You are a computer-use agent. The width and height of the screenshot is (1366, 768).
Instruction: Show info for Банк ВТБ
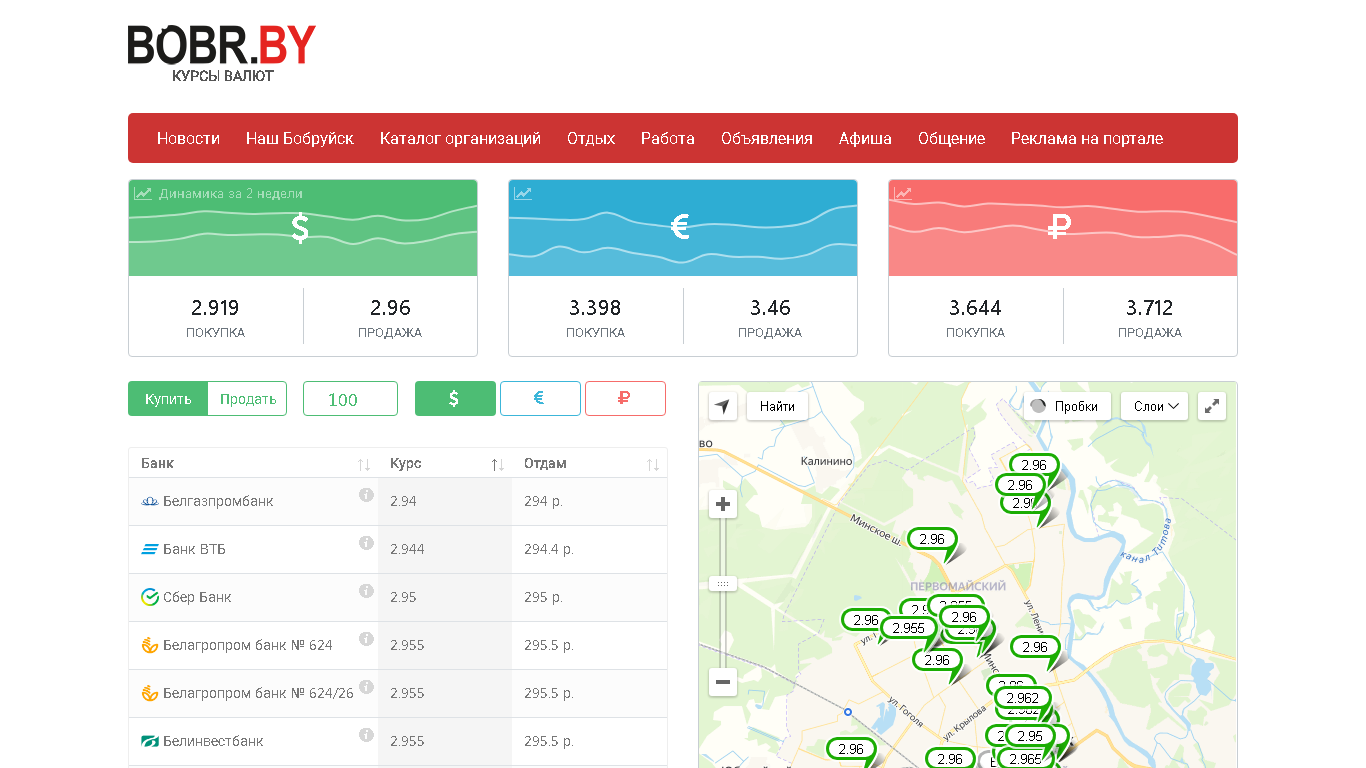(x=366, y=543)
